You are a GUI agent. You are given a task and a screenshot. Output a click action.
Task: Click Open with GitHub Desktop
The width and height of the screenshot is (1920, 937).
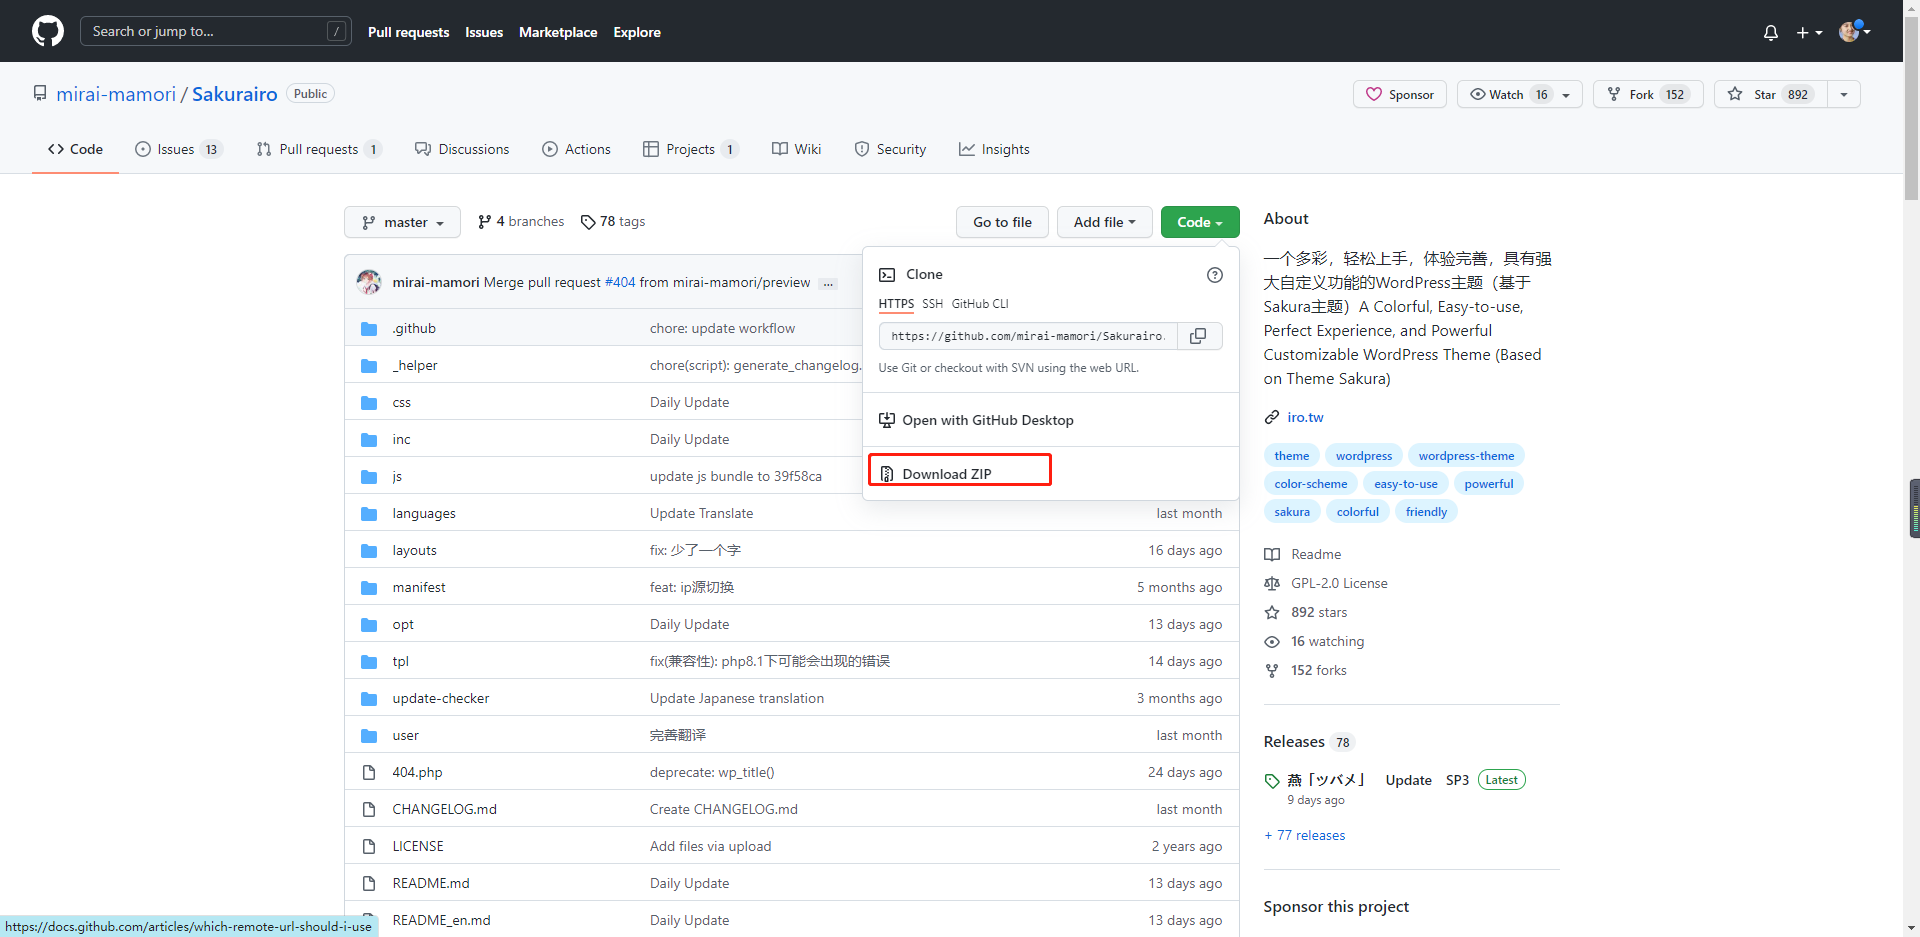(x=976, y=420)
